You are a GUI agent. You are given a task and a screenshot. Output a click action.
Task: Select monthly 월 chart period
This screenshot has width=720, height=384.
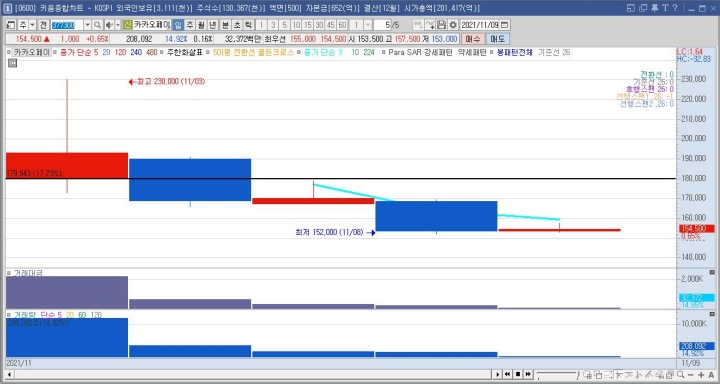coord(201,25)
